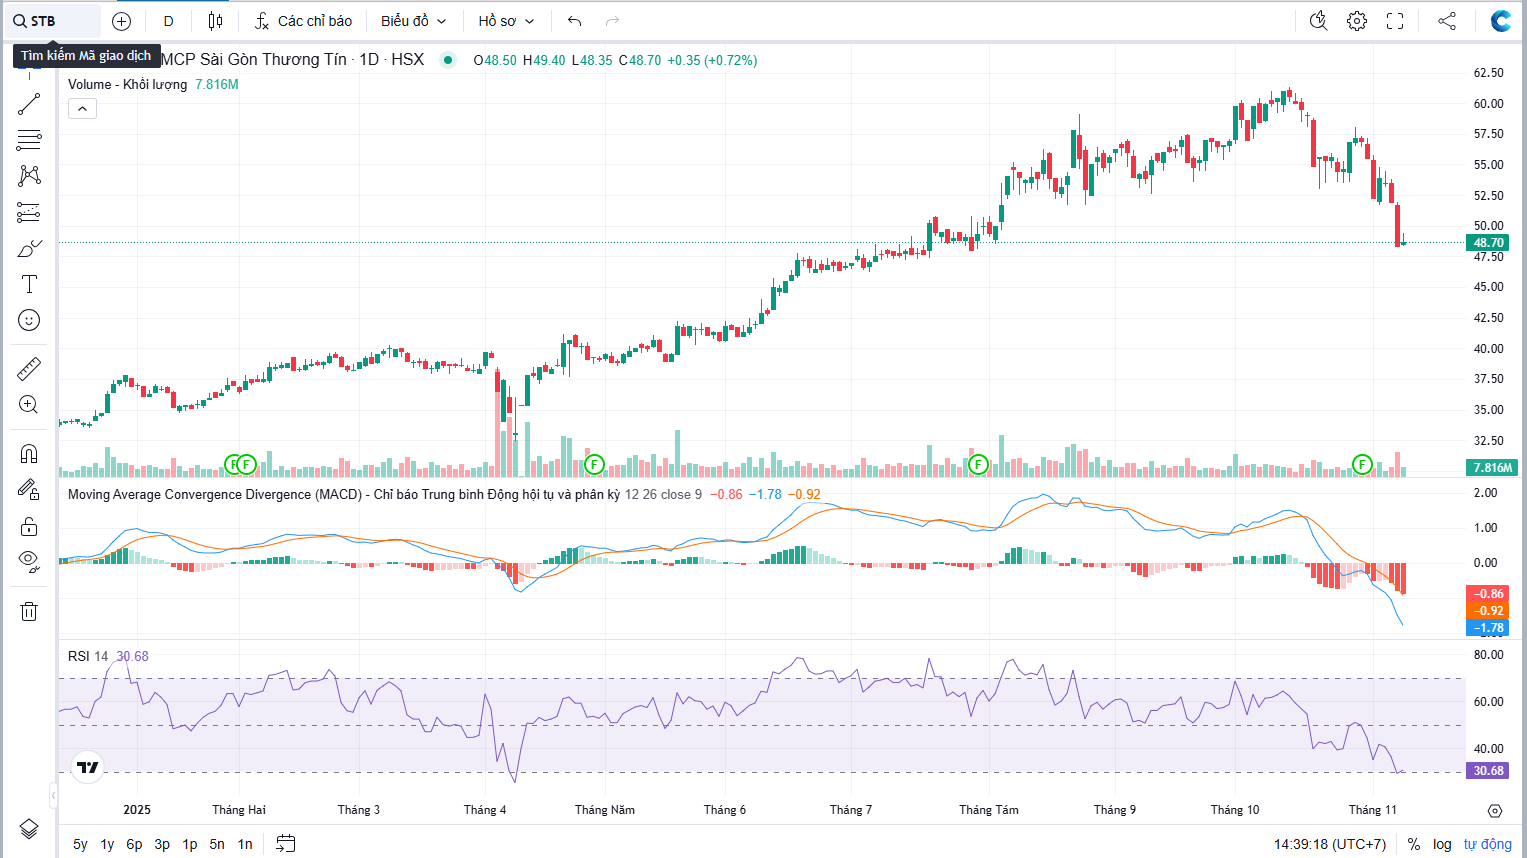1527x858 pixels.
Task: Select the 1y time range
Action: point(107,844)
